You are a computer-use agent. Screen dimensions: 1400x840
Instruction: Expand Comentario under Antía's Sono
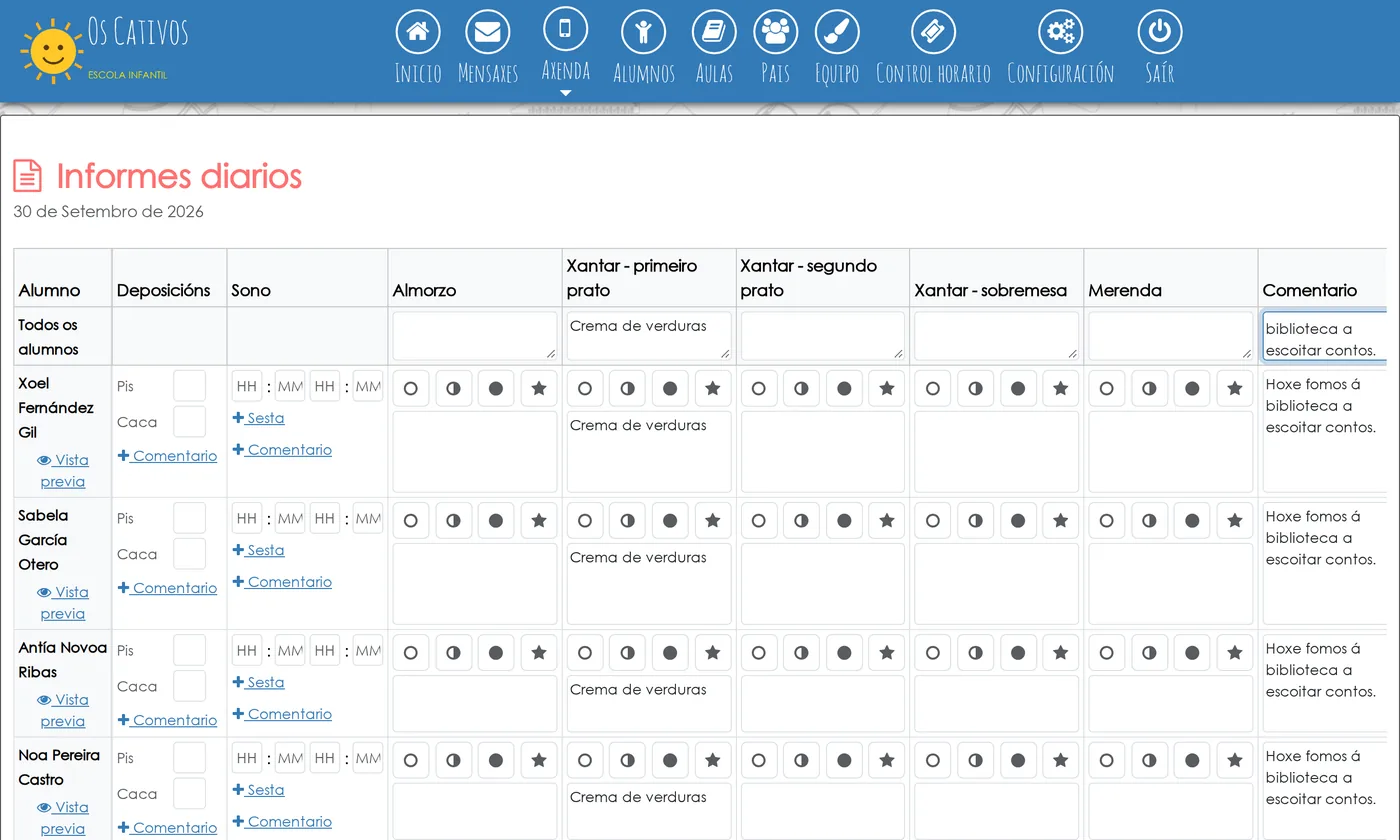pos(282,714)
